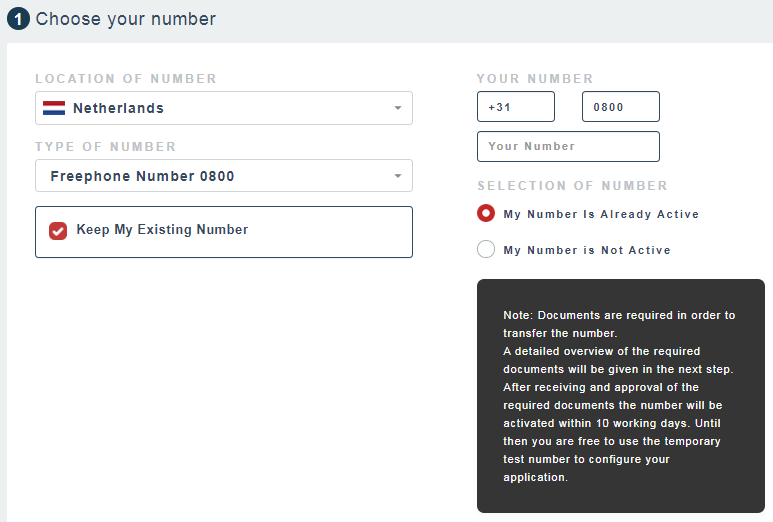Viewport: 773px width, 522px height.
Task: Click the My Number is Not Active label
Action: coord(587,250)
